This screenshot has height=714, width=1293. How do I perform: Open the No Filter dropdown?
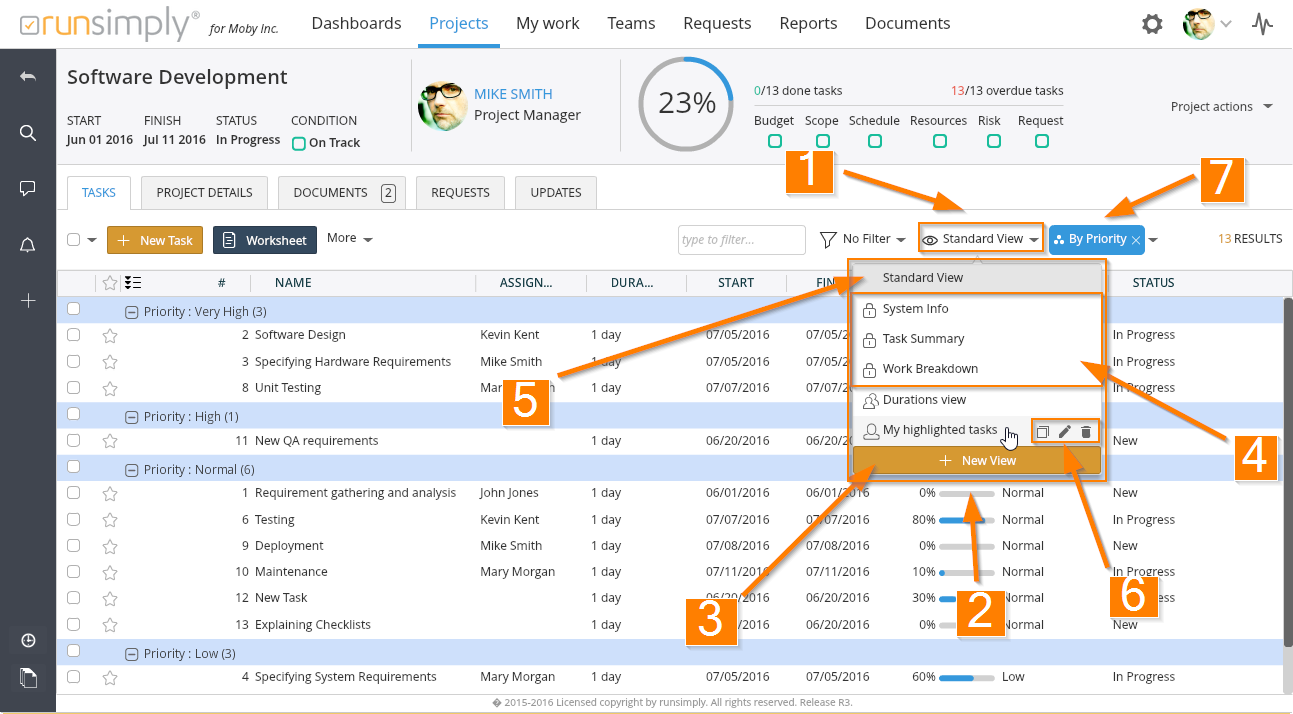click(x=863, y=239)
